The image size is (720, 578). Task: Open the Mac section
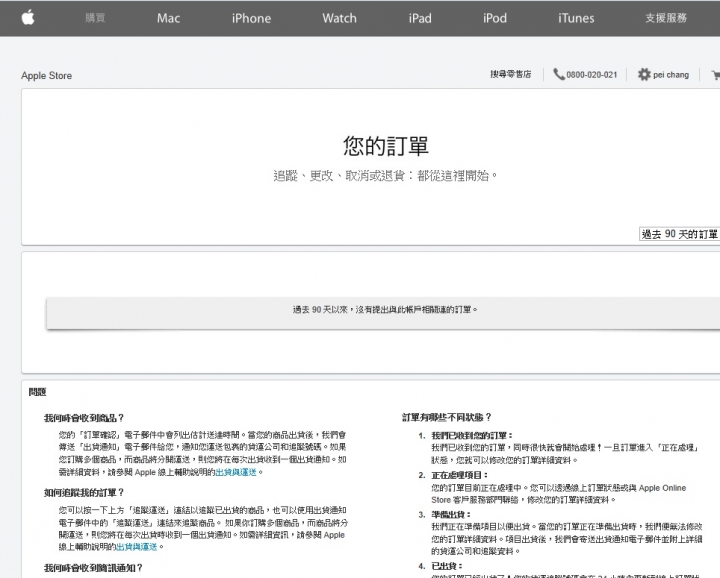[x=168, y=18]
